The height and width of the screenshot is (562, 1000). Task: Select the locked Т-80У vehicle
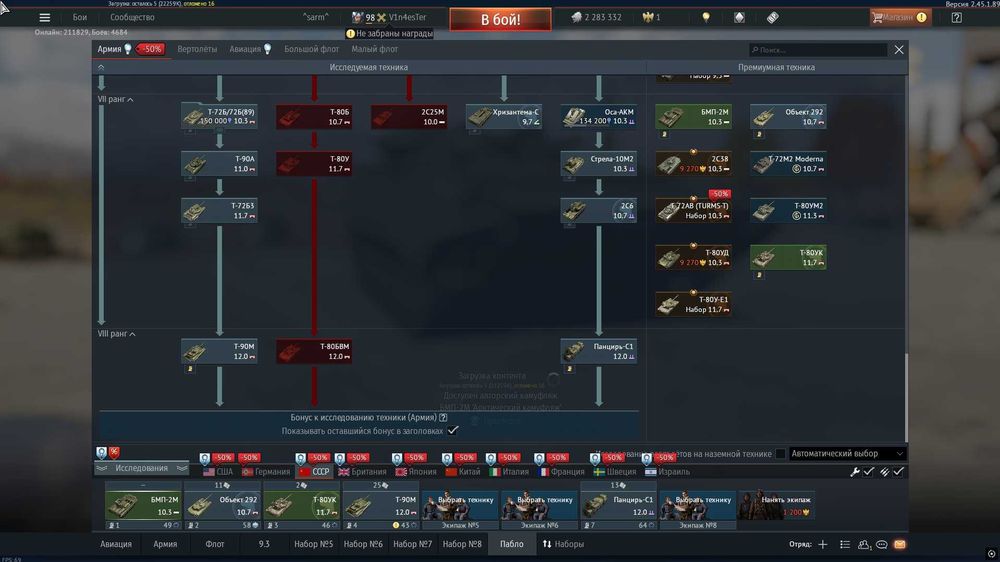[x=314, y=163]
